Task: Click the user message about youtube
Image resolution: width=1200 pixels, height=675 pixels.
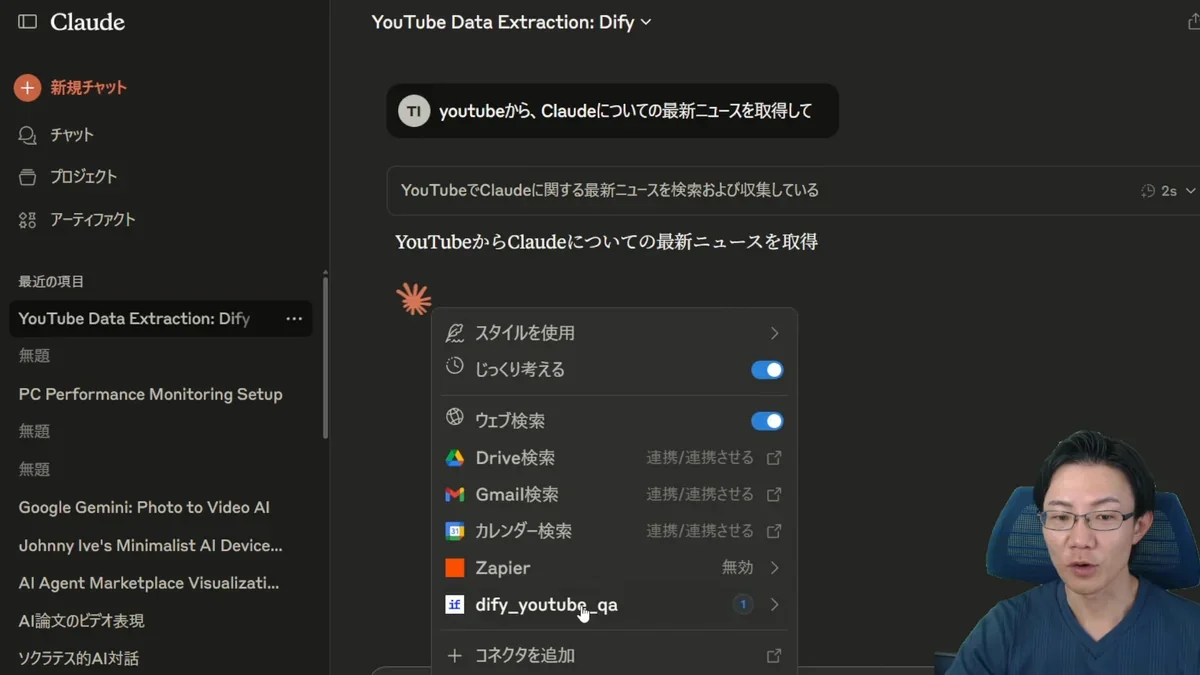Action: point(612,111)
